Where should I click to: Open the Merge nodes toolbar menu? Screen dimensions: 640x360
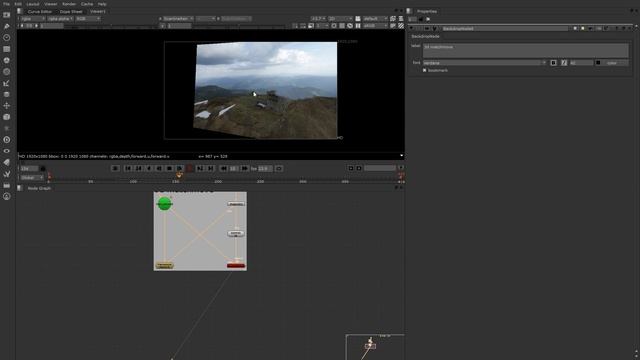(7, 94)
